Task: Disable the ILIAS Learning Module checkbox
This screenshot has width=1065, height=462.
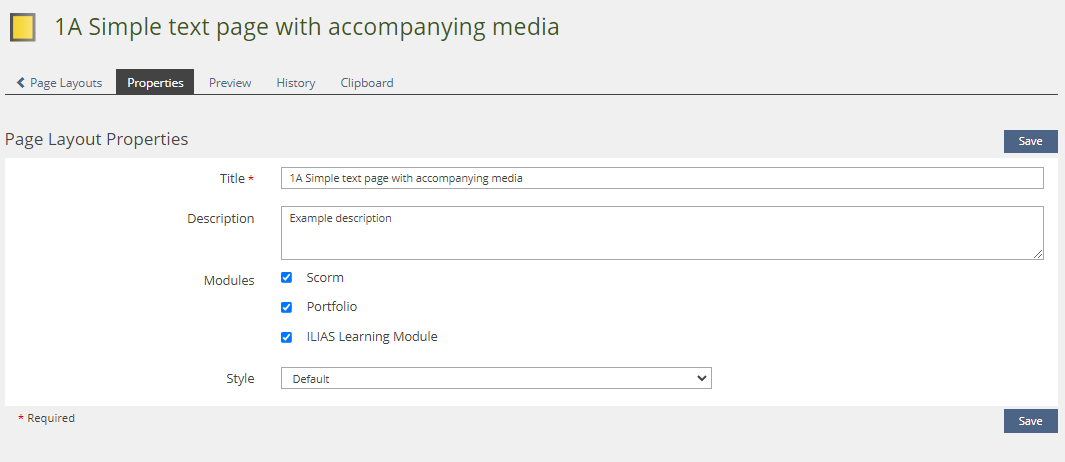Action: pos(287,337)
